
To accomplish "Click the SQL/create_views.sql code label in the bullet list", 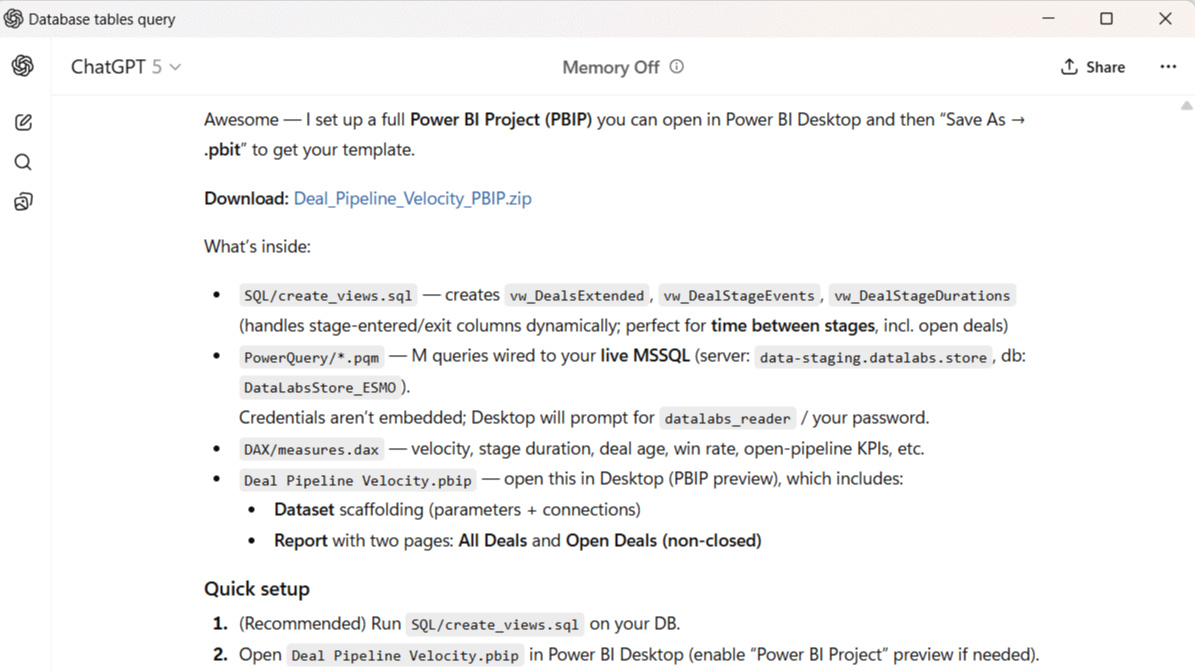I will 328,296.
